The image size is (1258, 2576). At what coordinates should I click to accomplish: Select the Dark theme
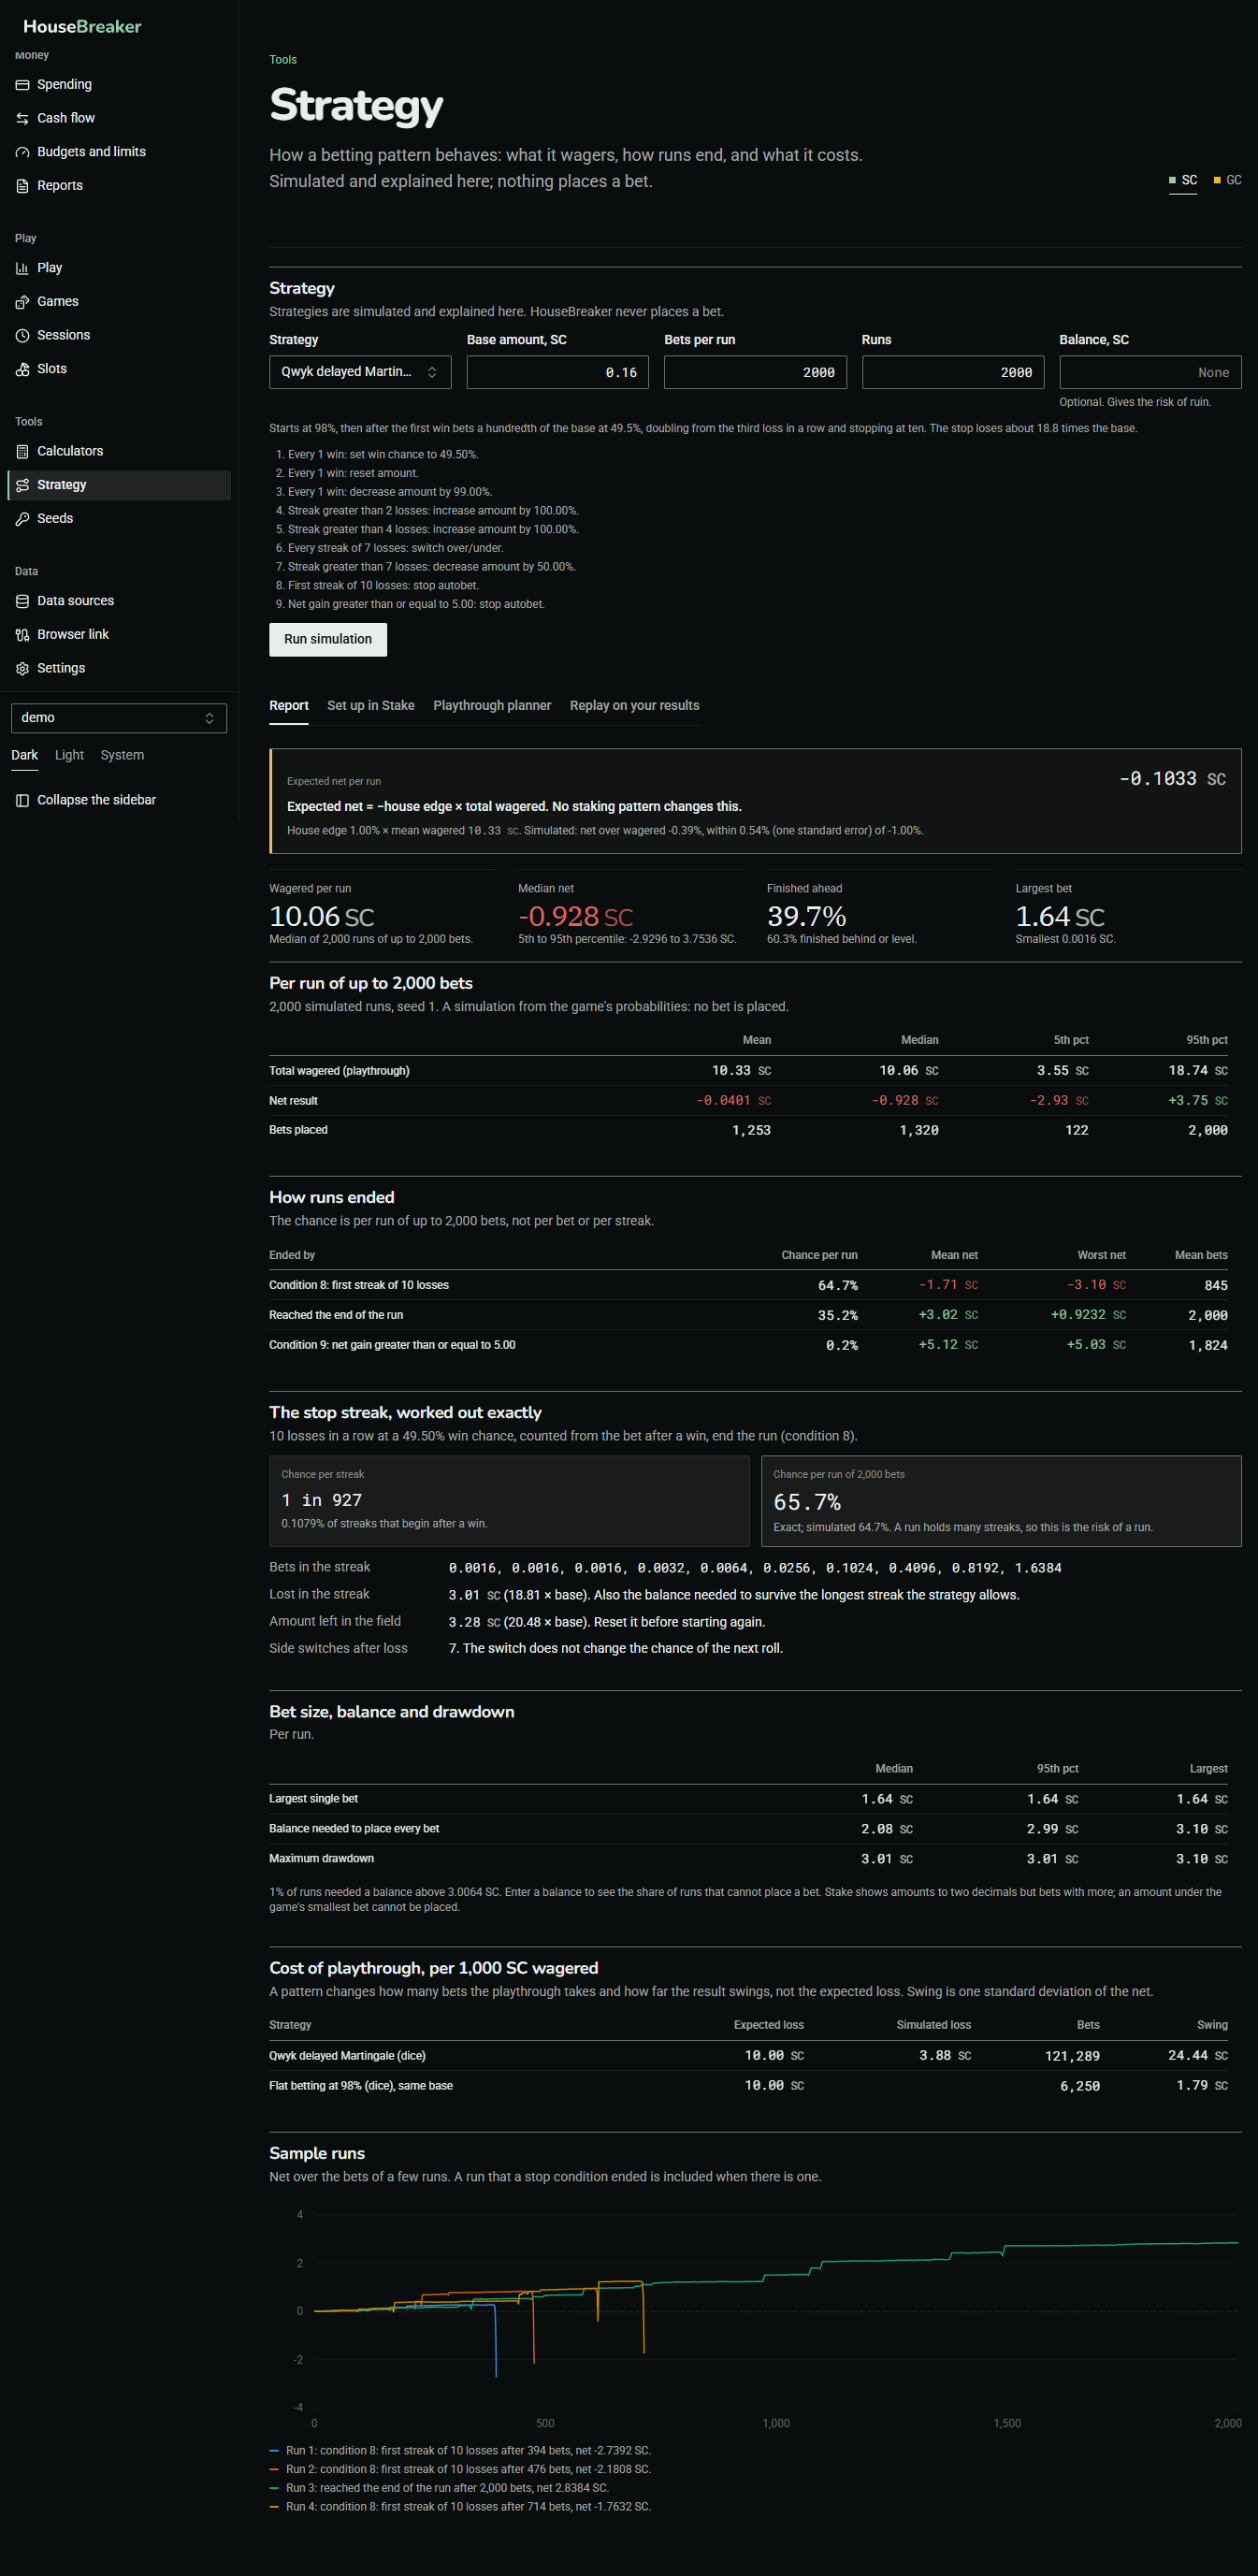[24, 755]
